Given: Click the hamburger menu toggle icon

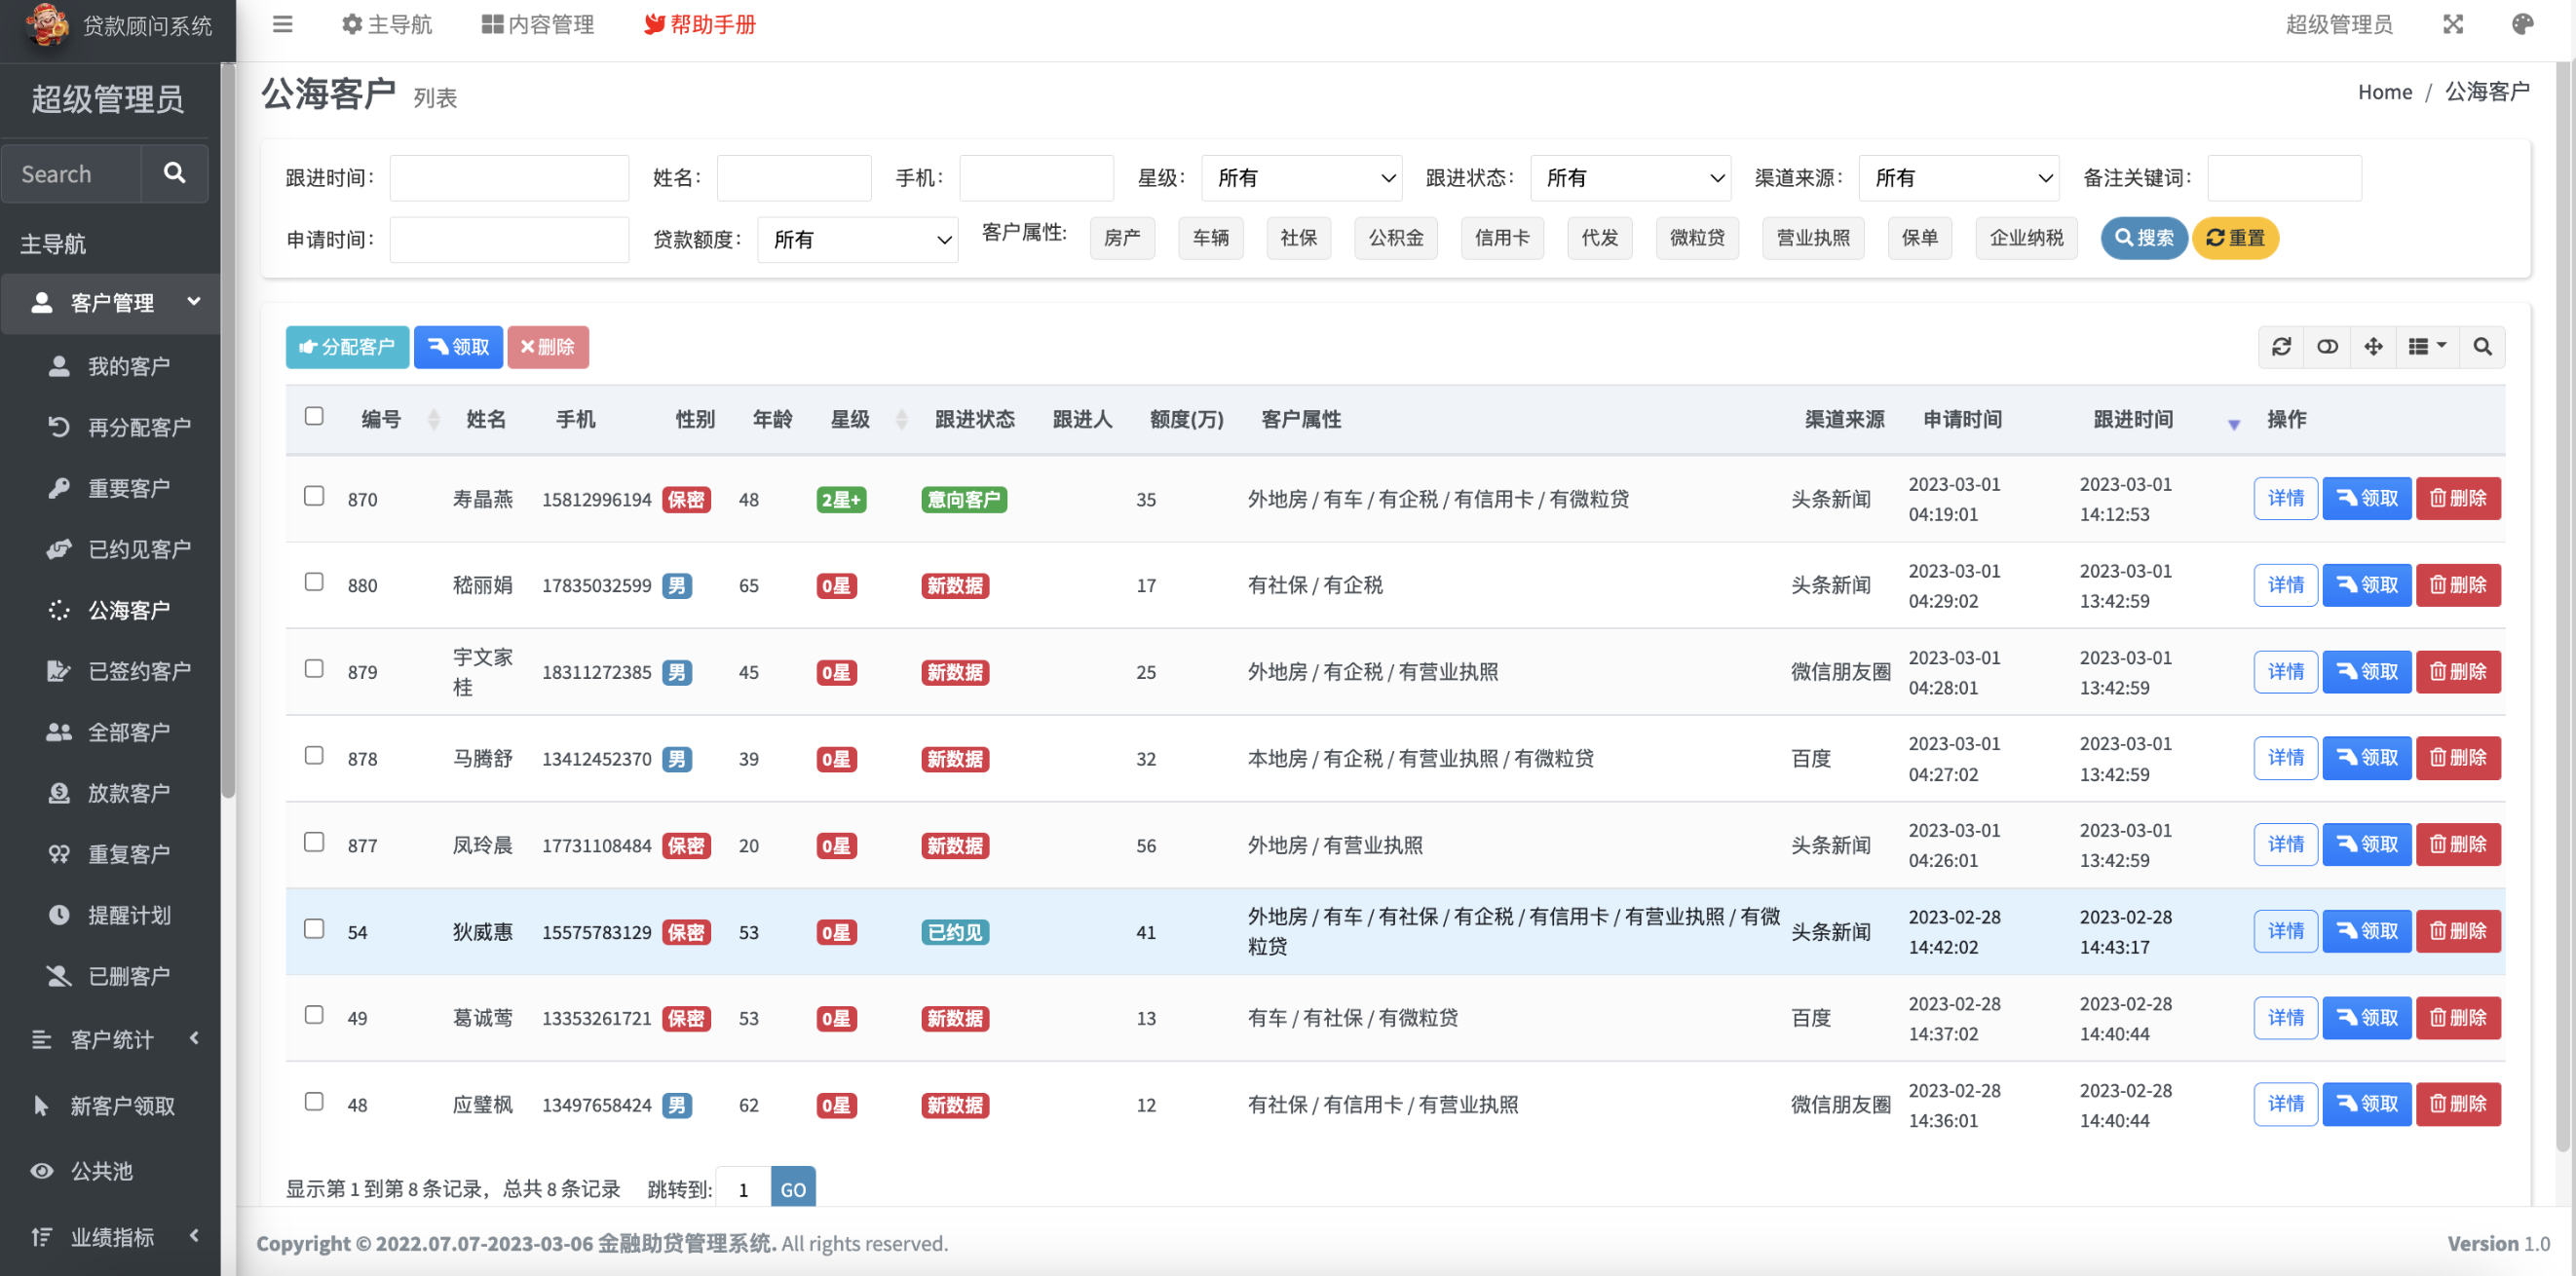Looking at the screenshot, I should [282, 24].
